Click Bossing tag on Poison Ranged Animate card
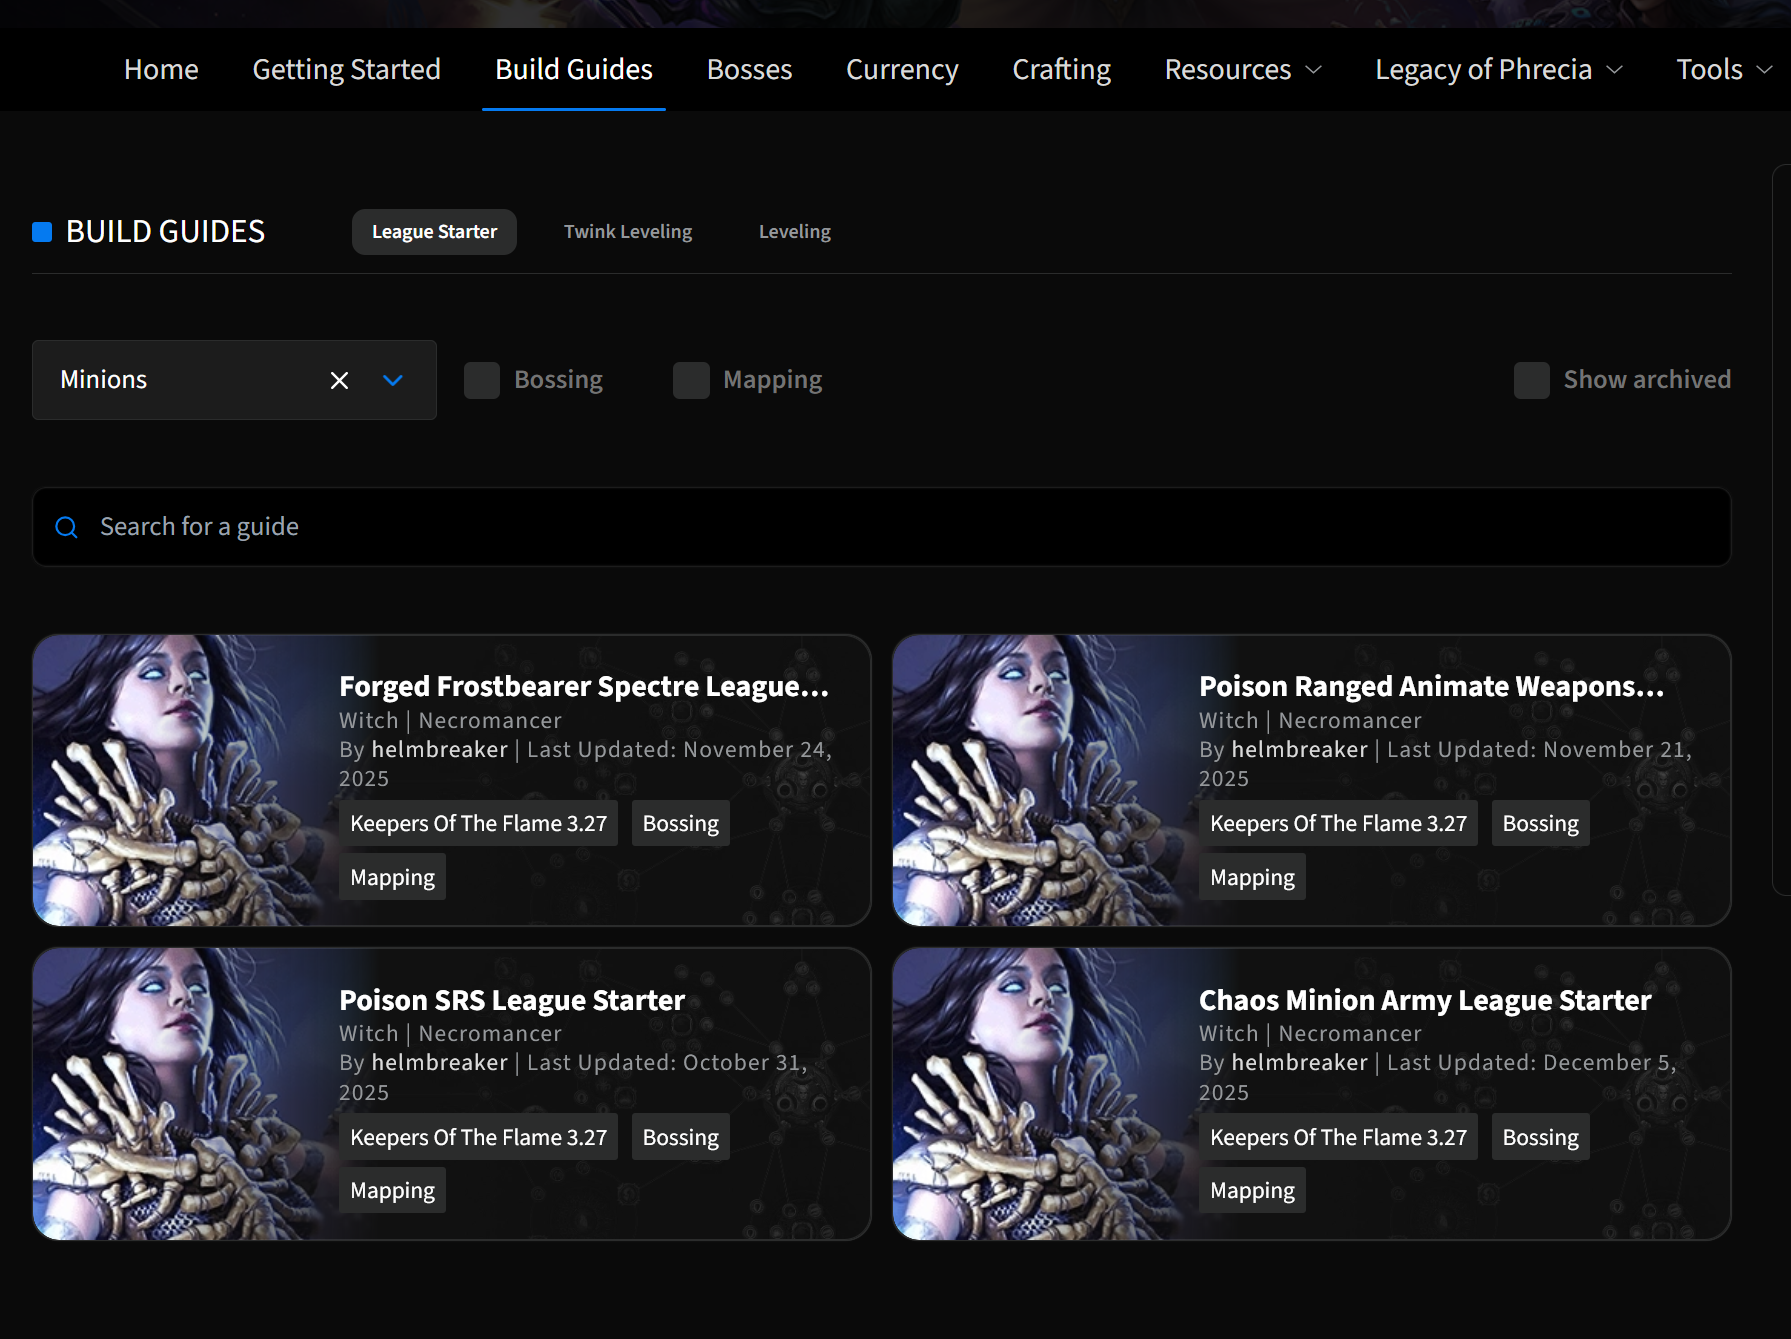Screen dimensions: 1791x1339 point(1540,823)
